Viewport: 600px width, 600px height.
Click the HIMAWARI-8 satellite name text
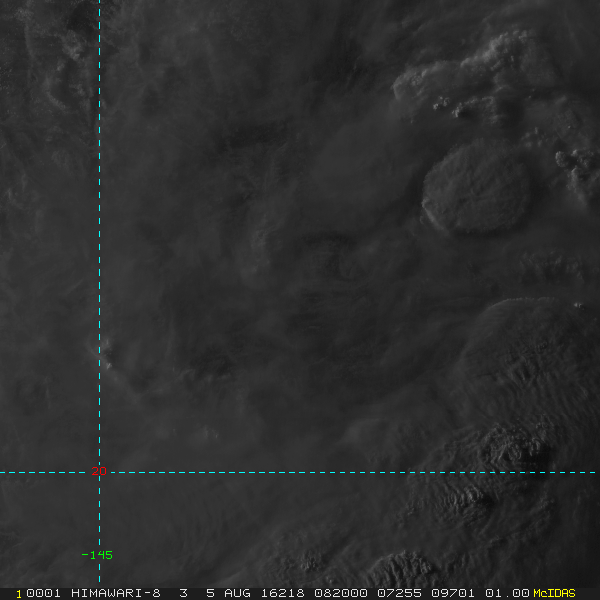point(116,593)
